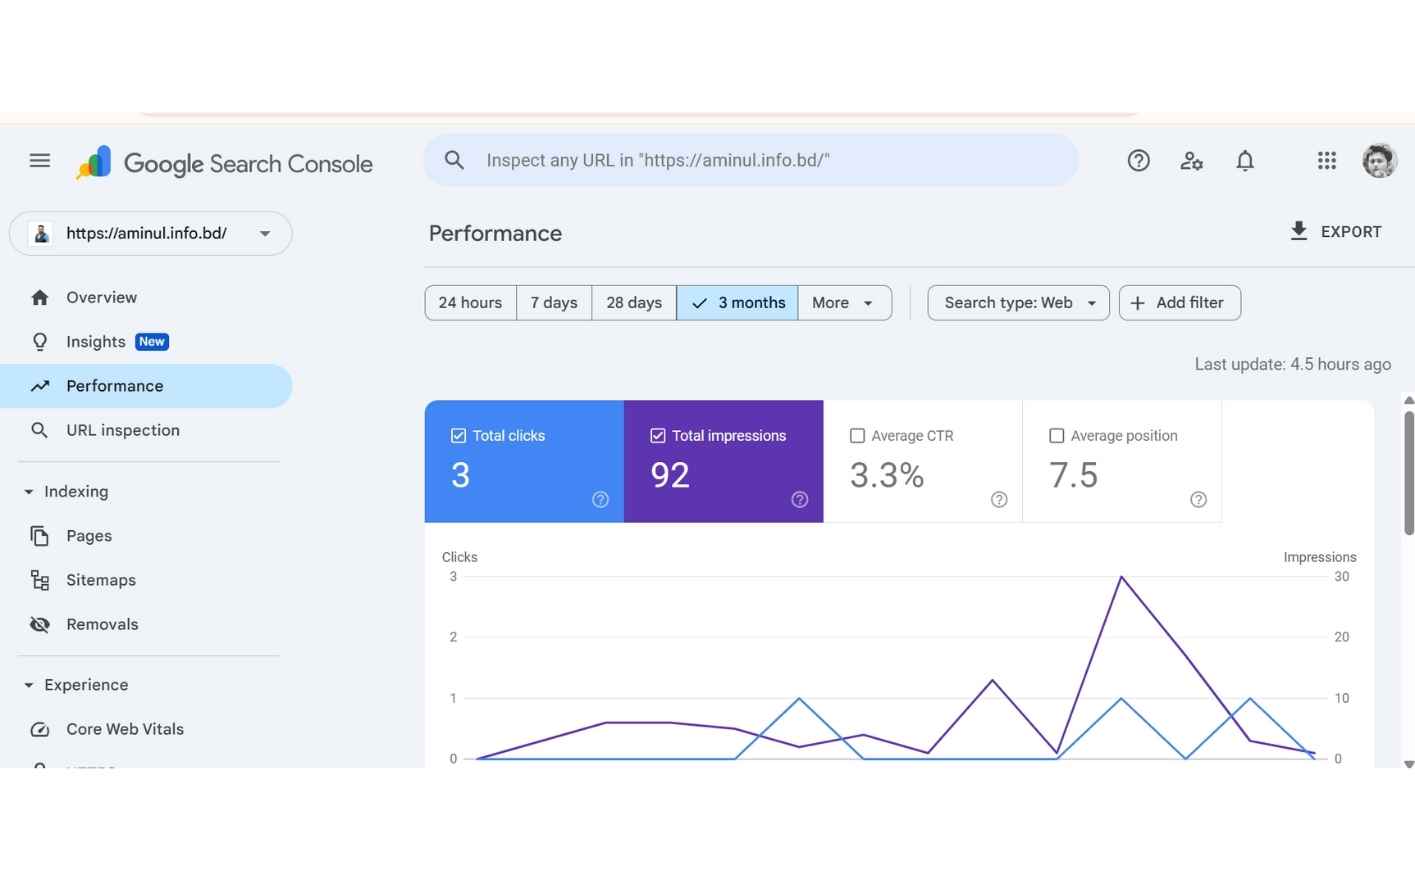Click the user permissions icon near notifications
This screenshot has height=881, width=1415.
[1191, 160]
